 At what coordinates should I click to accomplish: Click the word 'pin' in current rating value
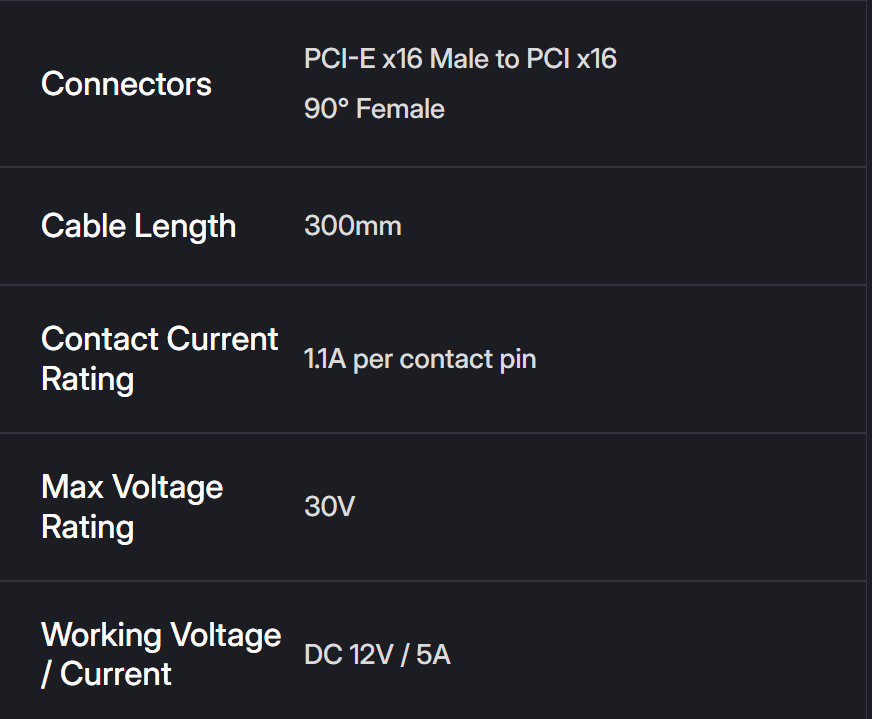click(x=518, y=359)
